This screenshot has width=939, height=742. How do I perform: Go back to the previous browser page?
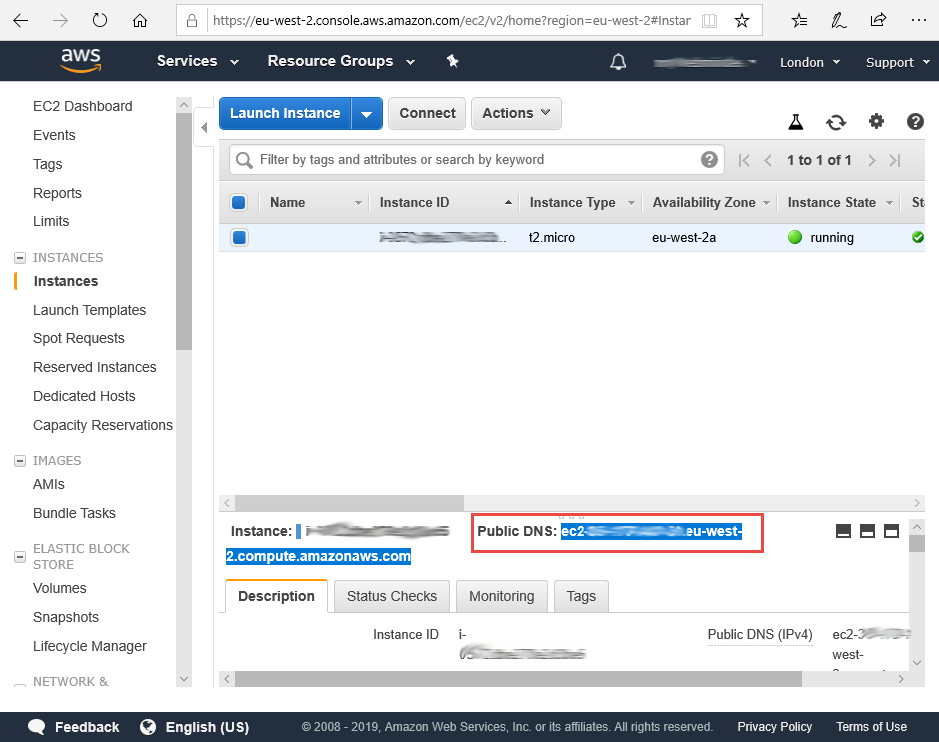pos(20,21)
